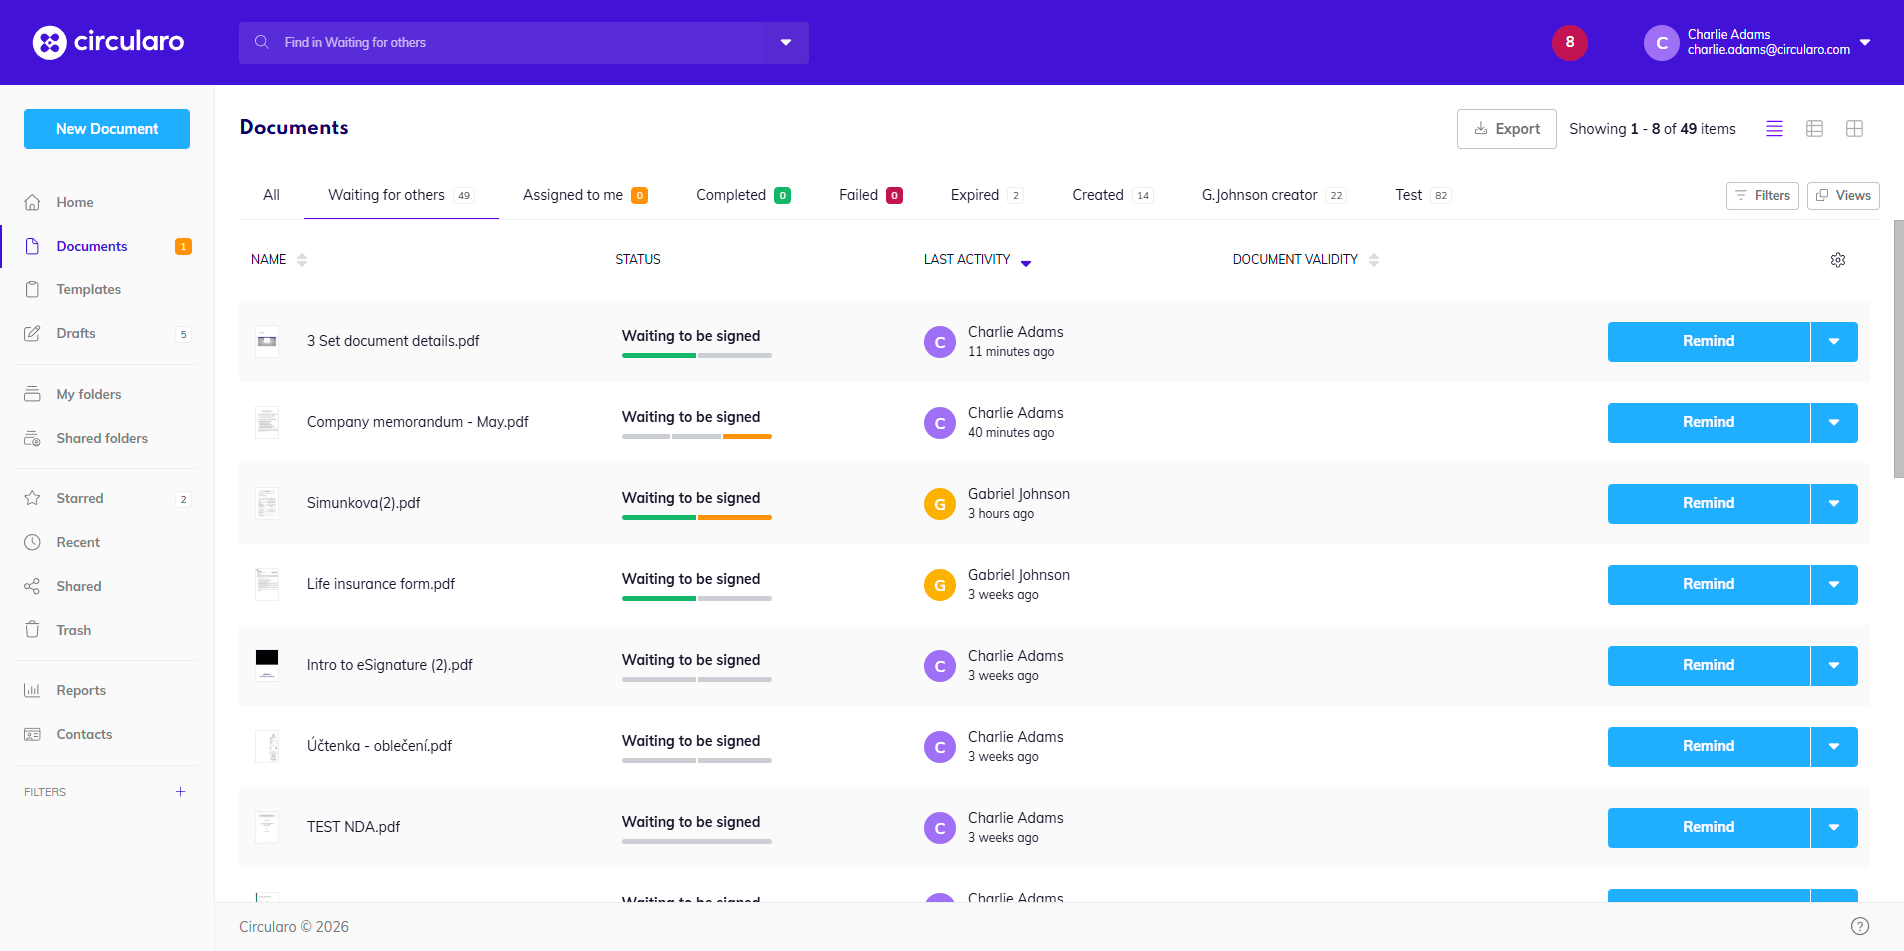Image resolution: width=1904 pixels, height=951 pixels.
Task: Go to Reports in the sidebar
Action: [81, 690]
